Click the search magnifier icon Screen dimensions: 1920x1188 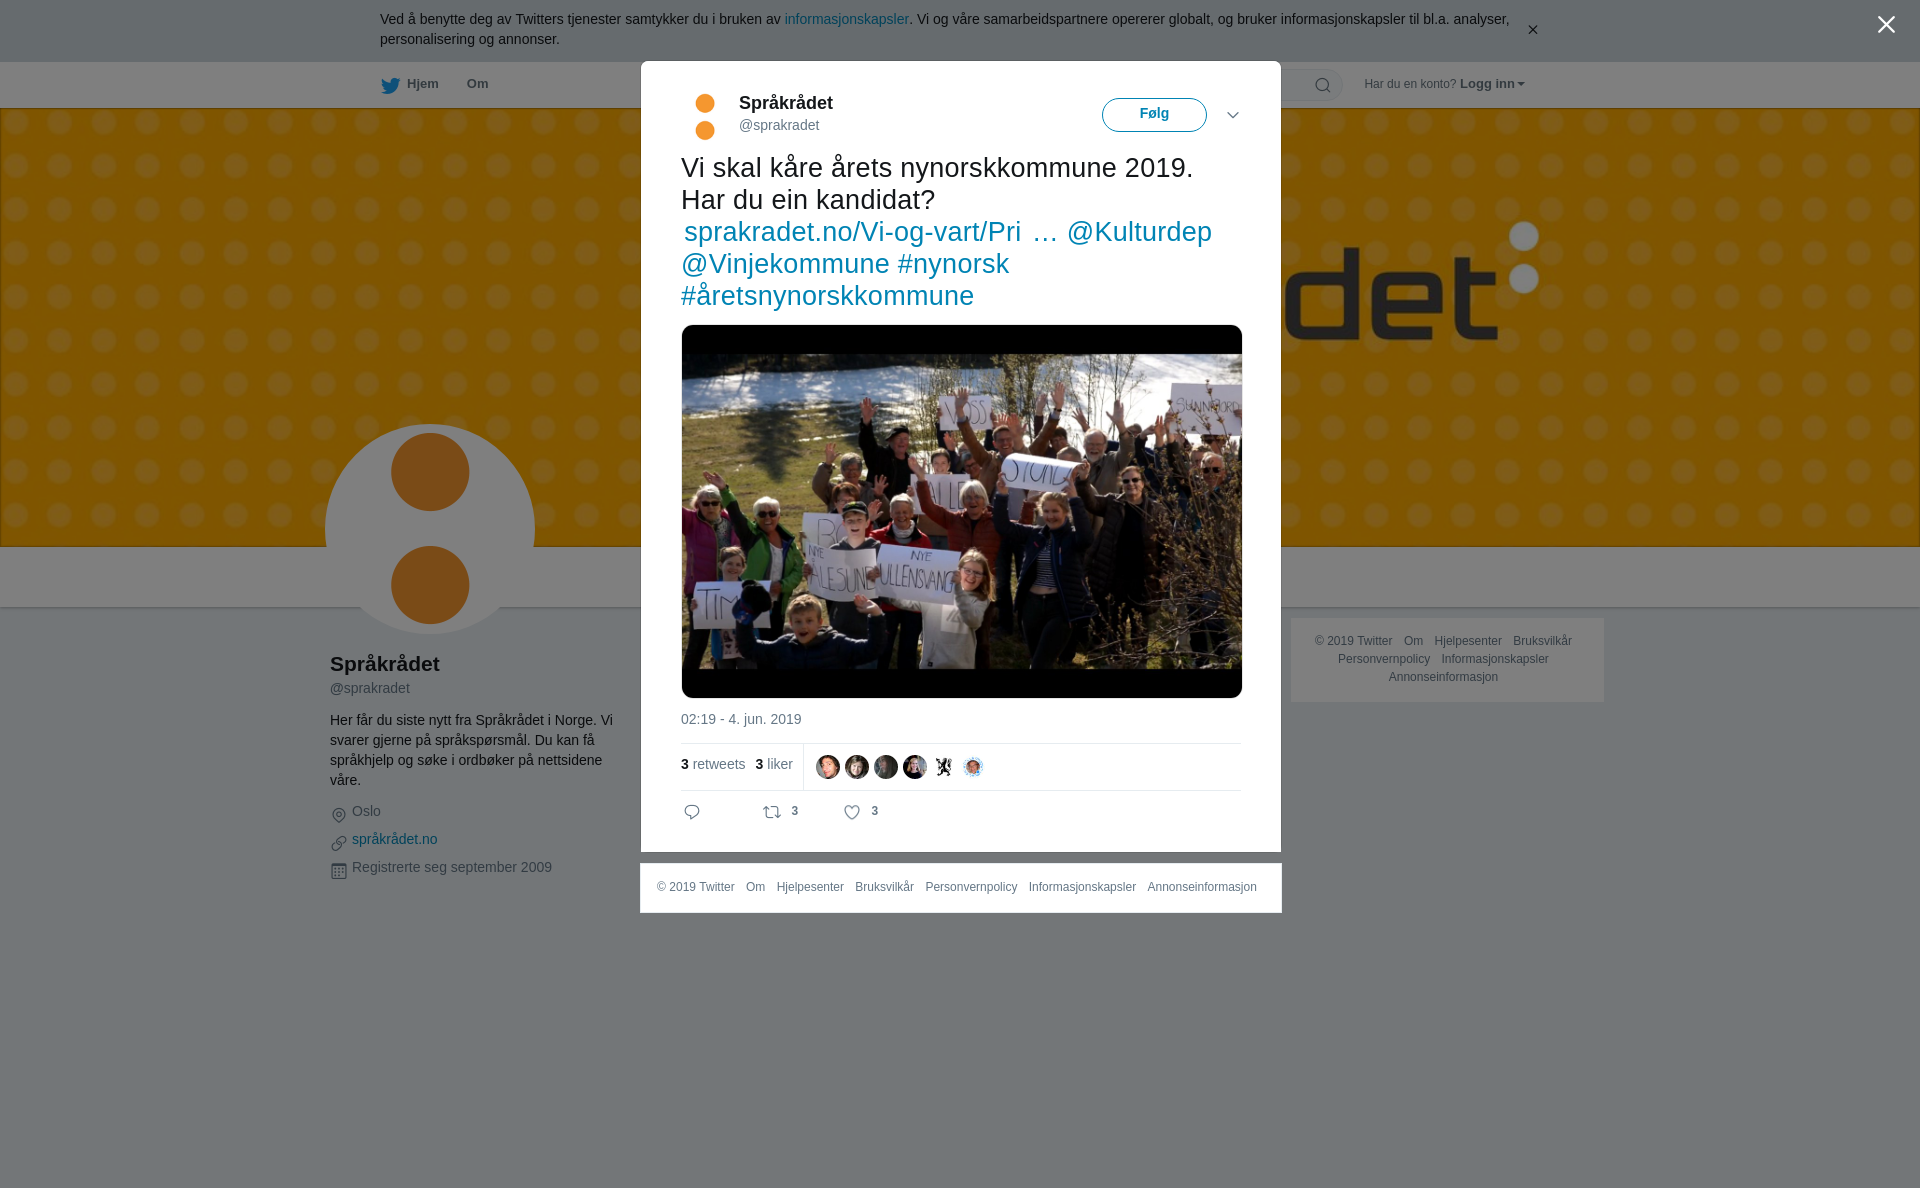(x=1323, y=85)
